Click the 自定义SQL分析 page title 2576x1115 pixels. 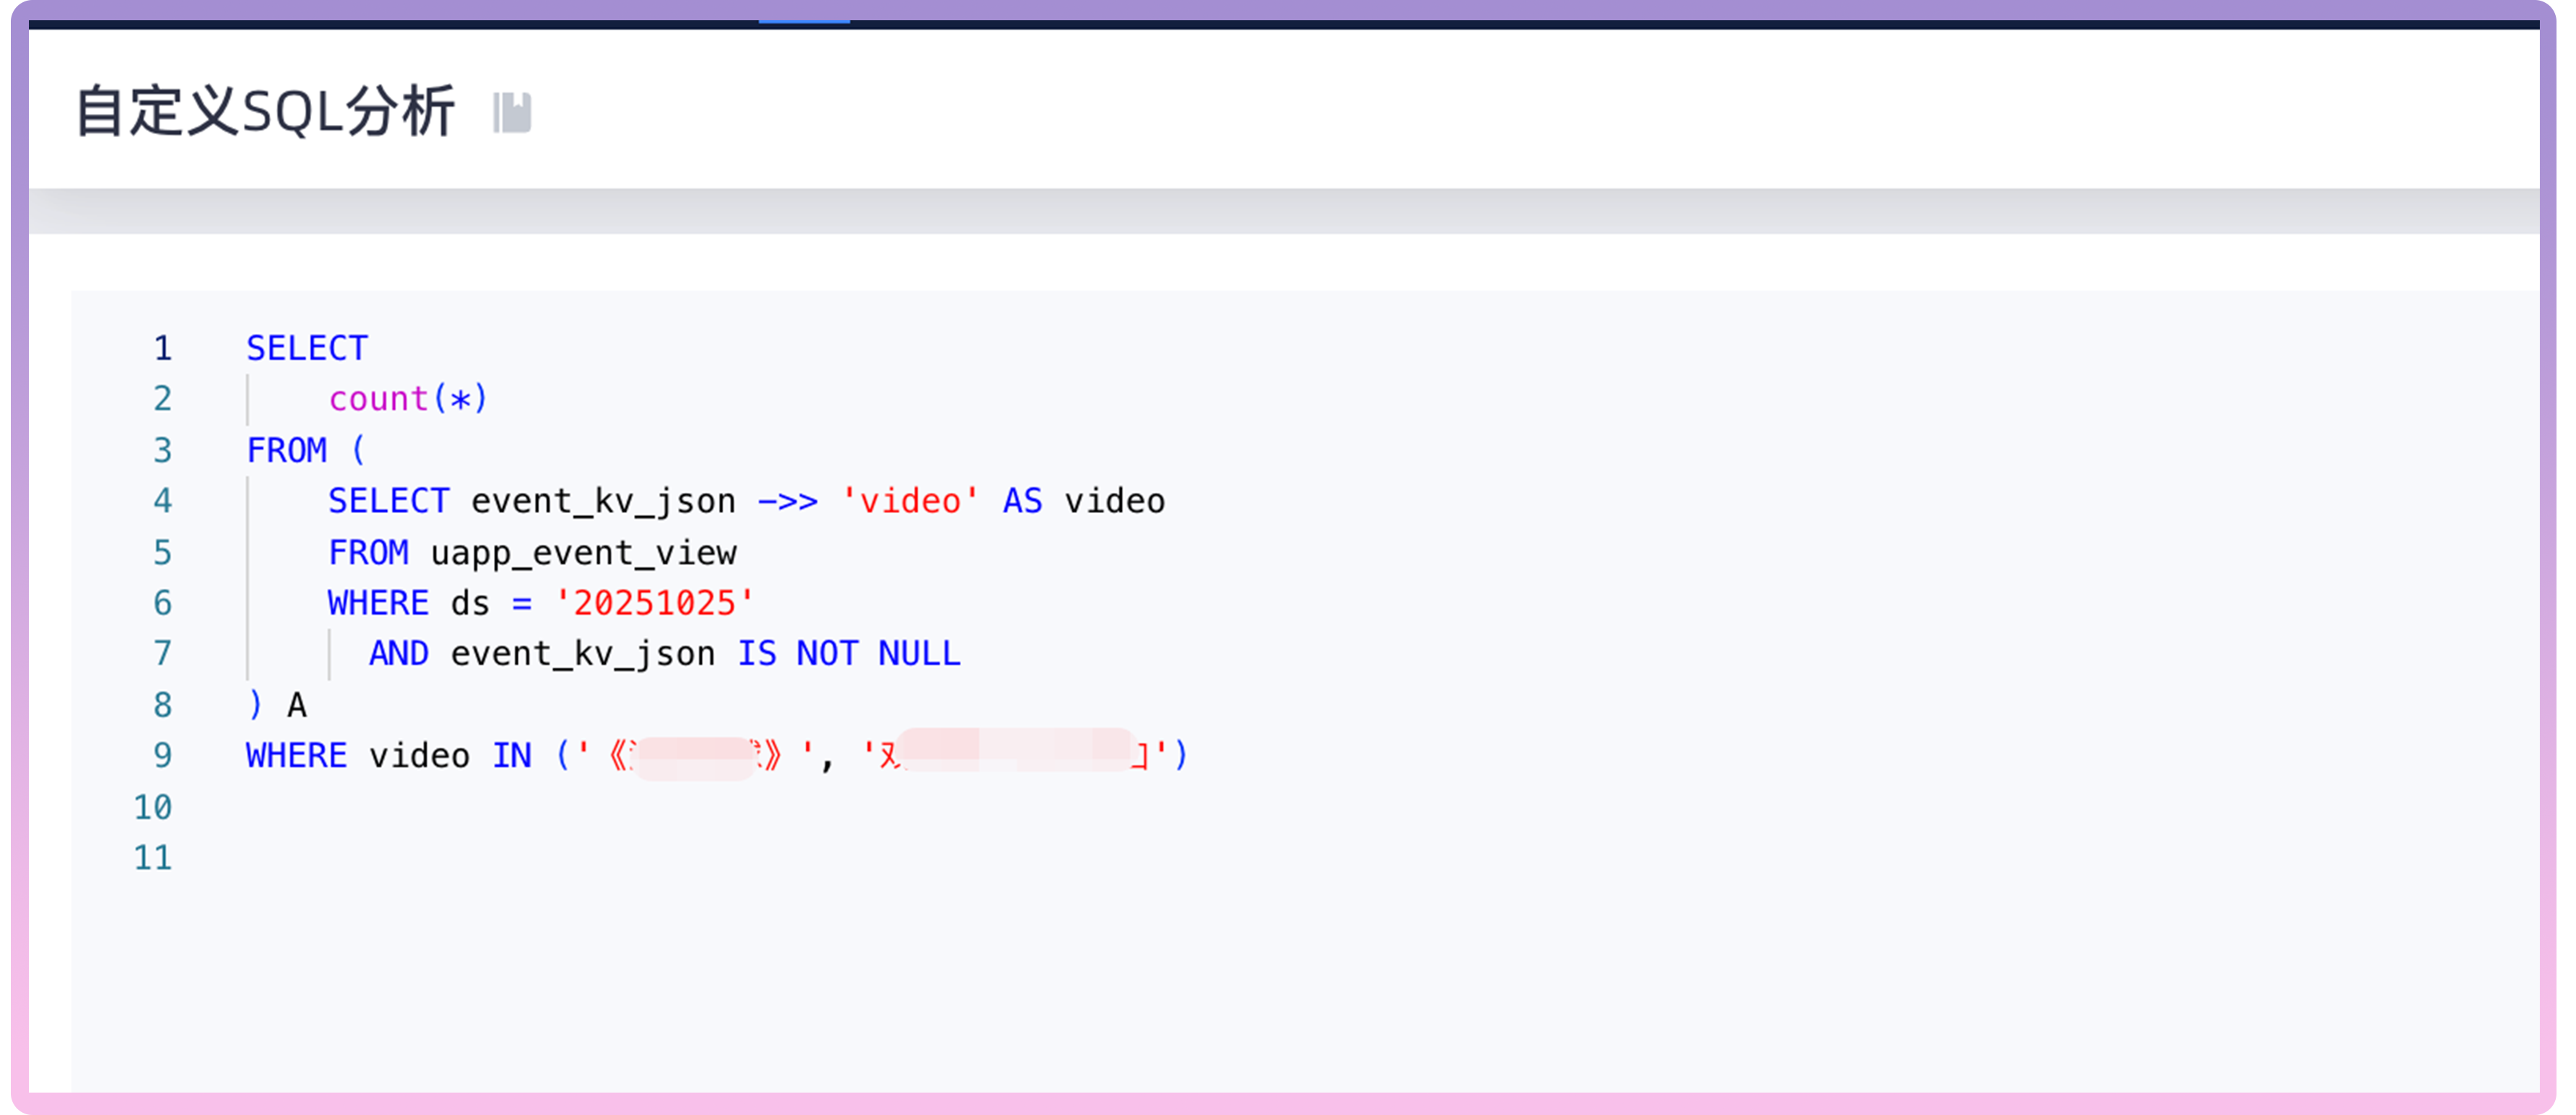click(265, 111)
